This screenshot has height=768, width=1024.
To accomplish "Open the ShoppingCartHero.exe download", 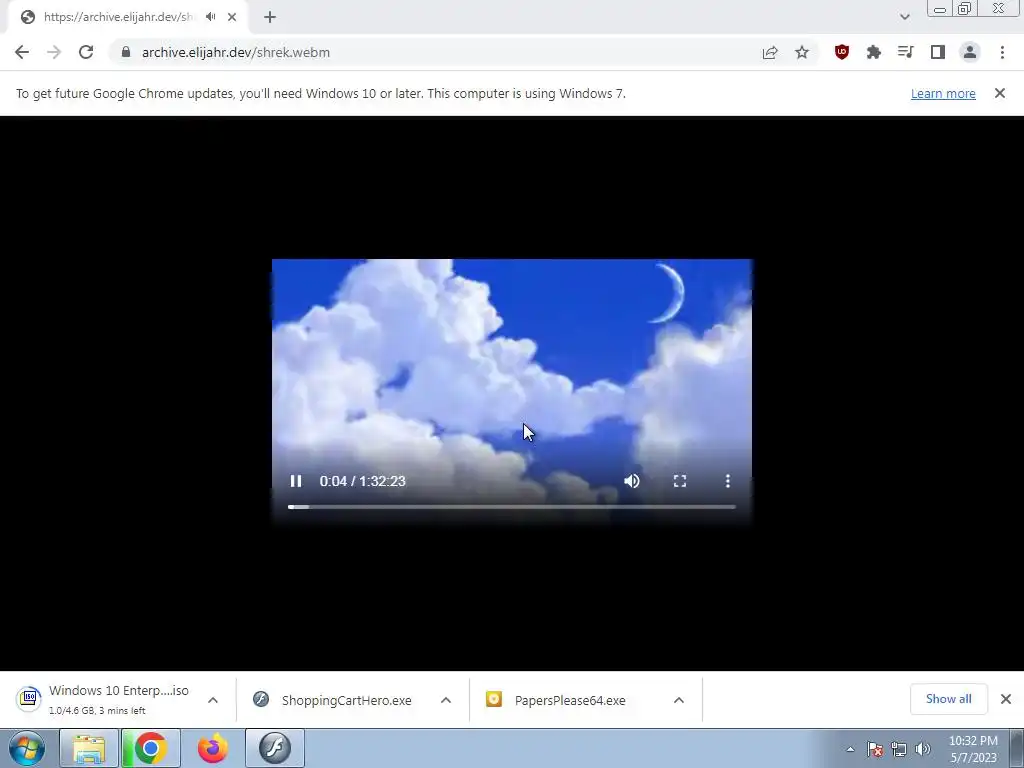I will [333, 700].
